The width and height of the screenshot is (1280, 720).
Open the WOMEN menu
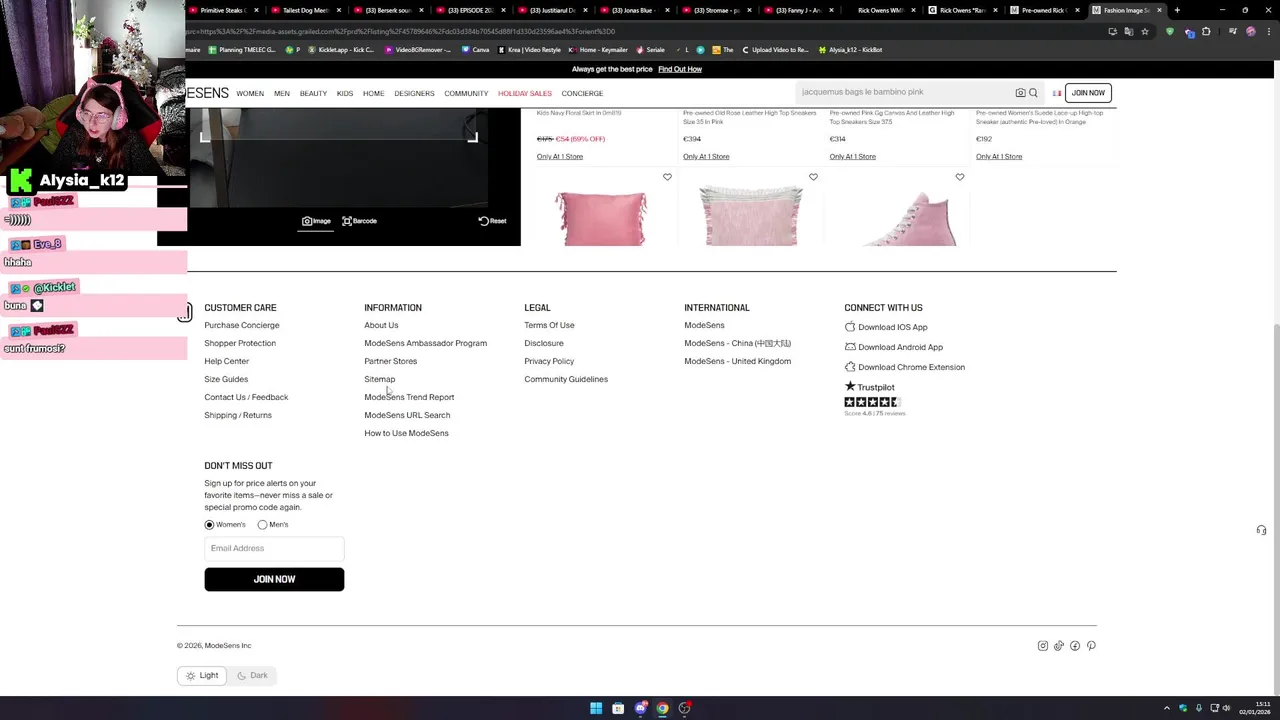click(250, 93)
